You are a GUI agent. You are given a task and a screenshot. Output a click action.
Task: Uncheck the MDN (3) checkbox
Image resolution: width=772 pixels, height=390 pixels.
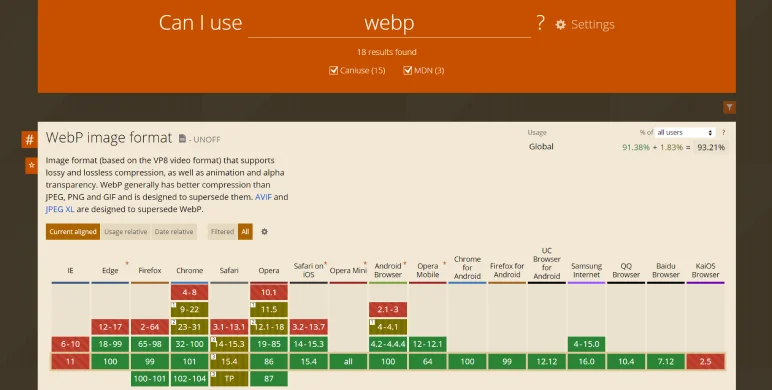coord(407,70)
